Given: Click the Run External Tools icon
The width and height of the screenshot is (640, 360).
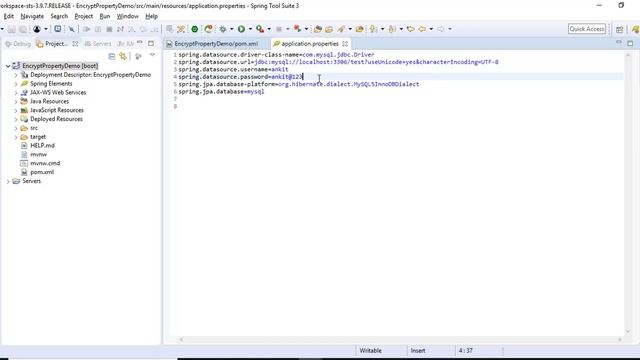Looking at the screenshot, I should (x=260, y=29).
